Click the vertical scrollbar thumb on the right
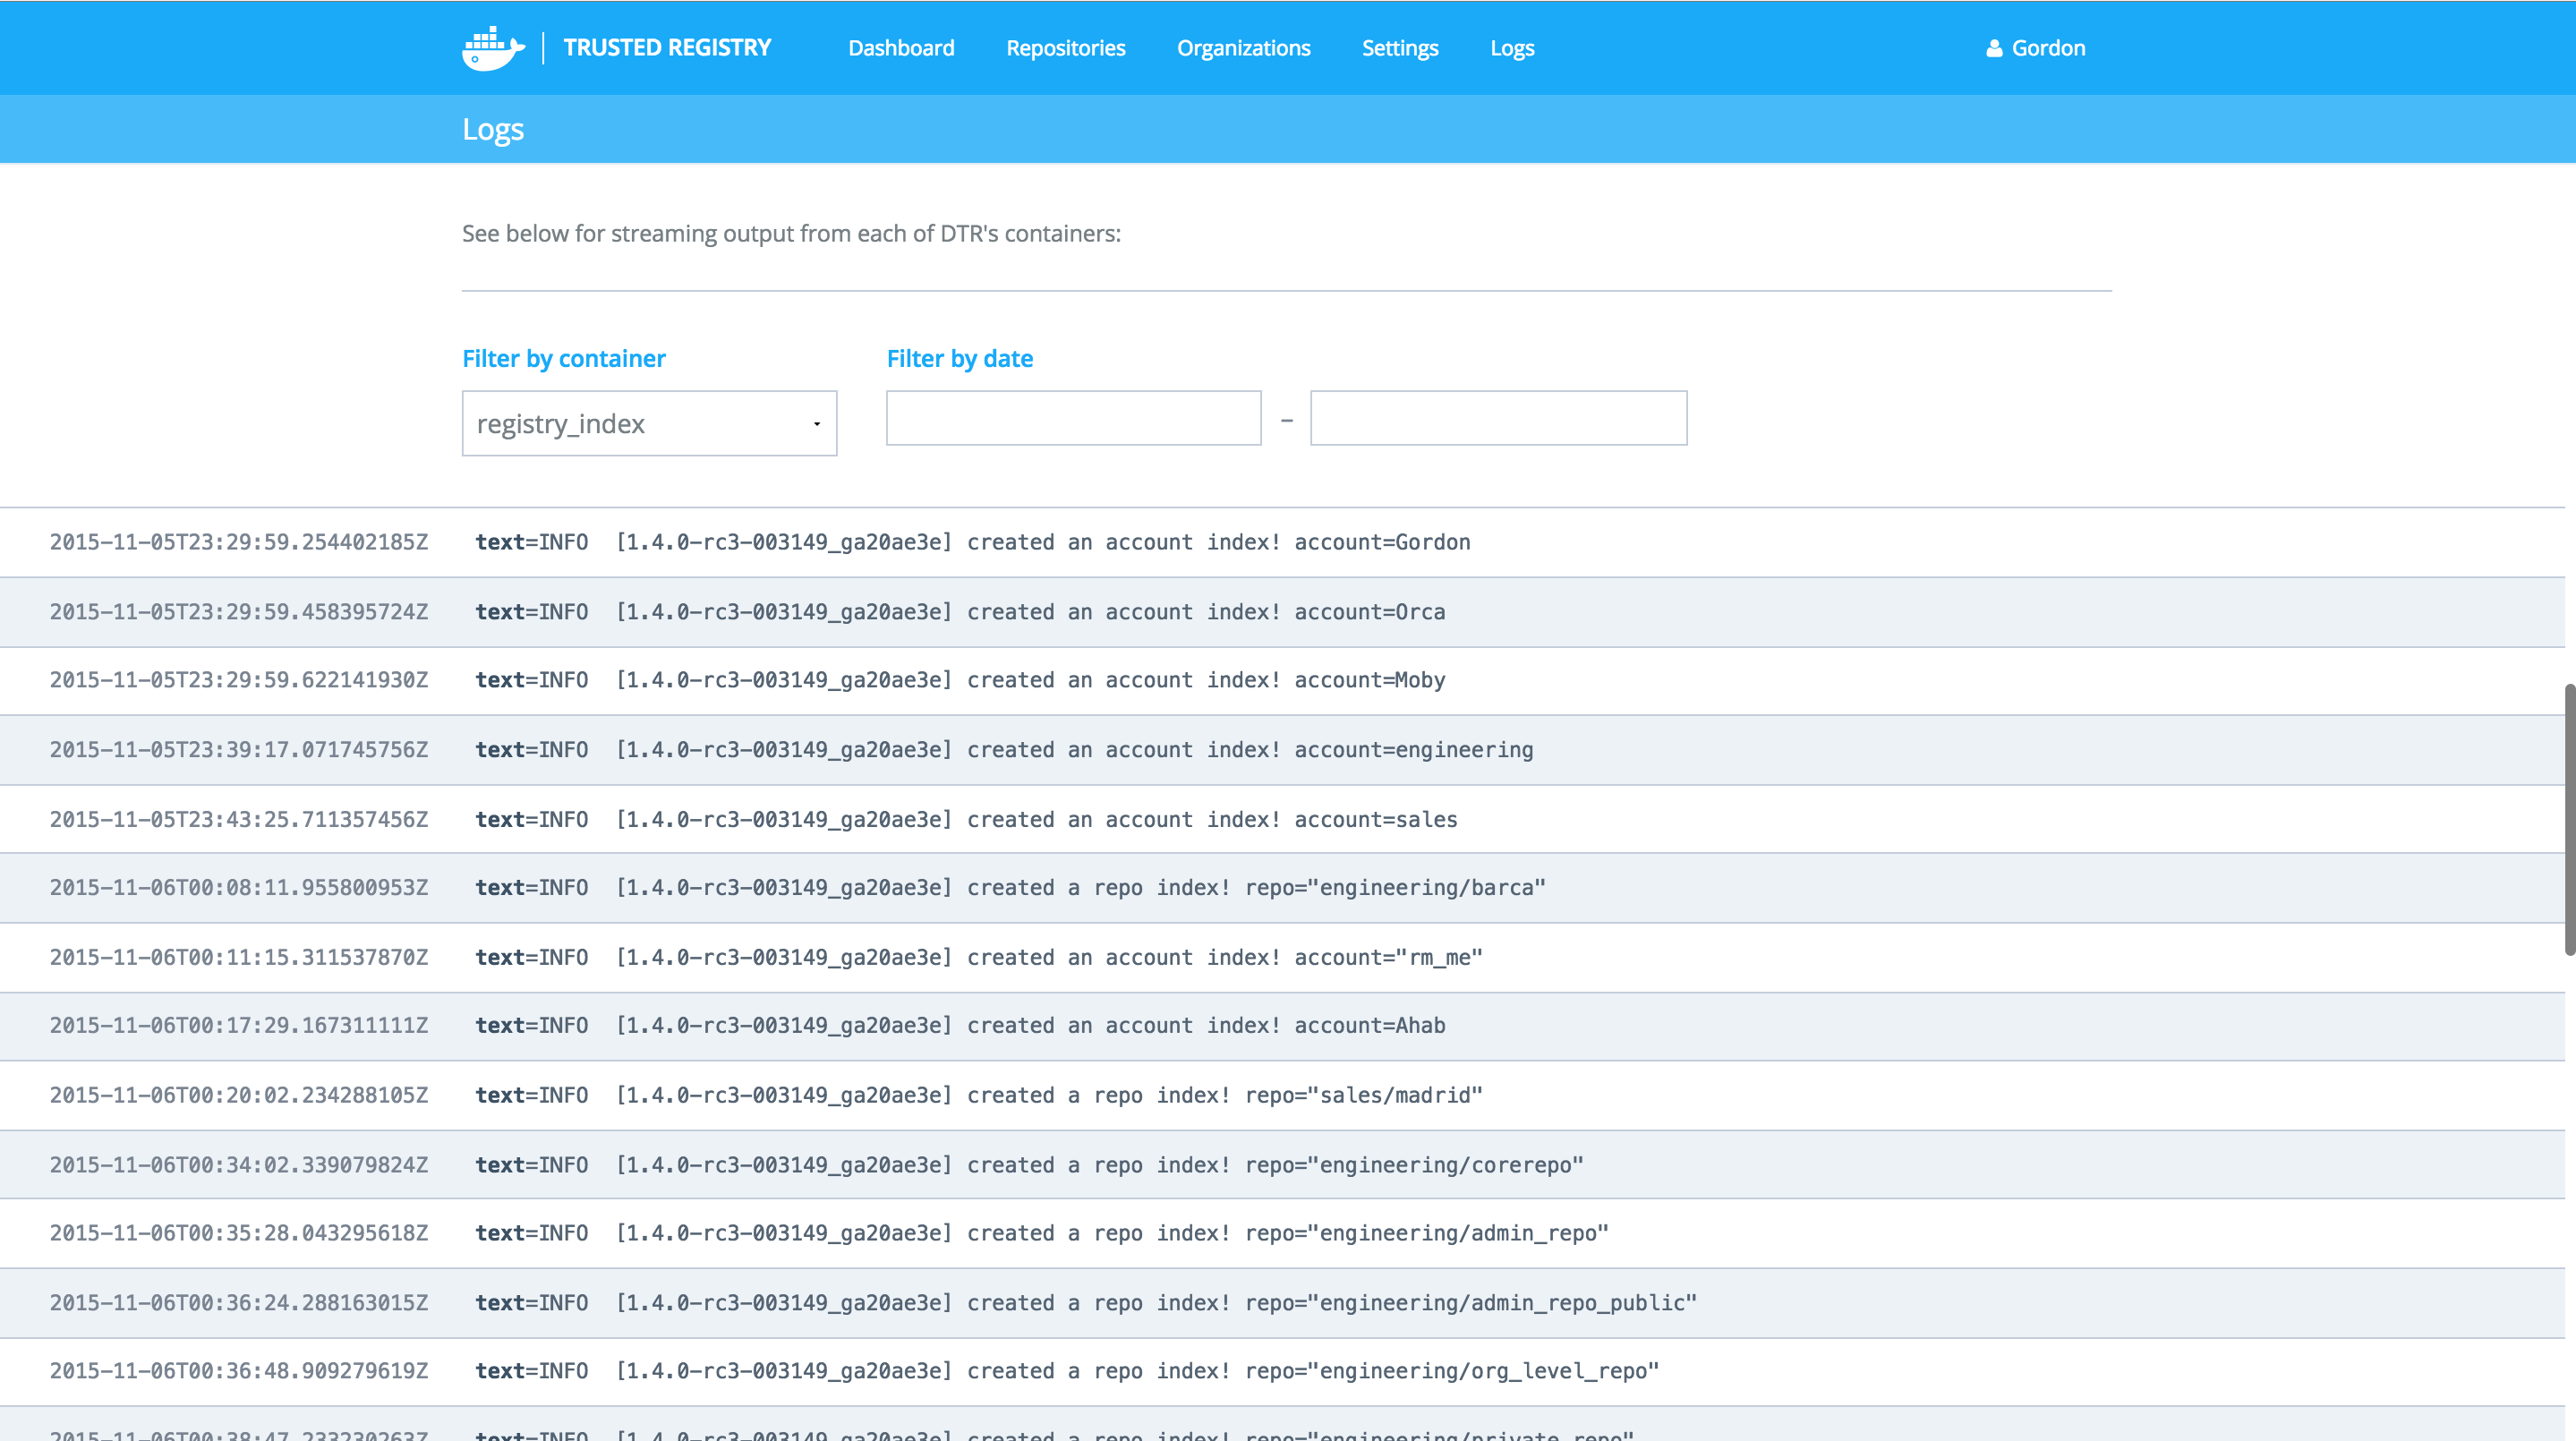The height and width of the screenshot is (1441, 2576). click(x=2569, y=819)
